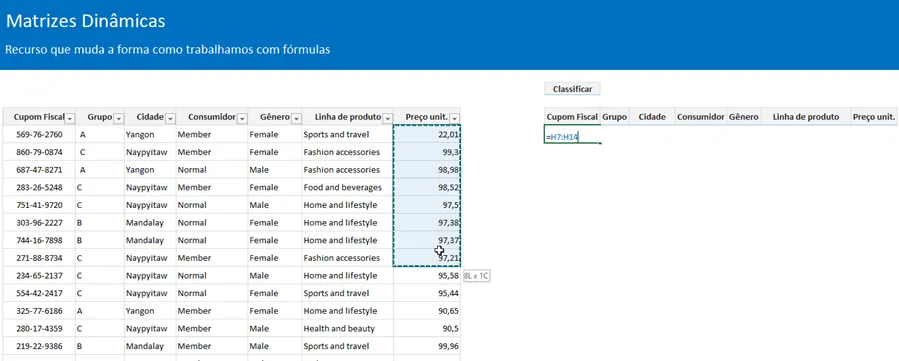The height and width of the screenshot is (361, 899).
Task: Open the Cidade filter dropdown
Action: click(x=170, y=119)
